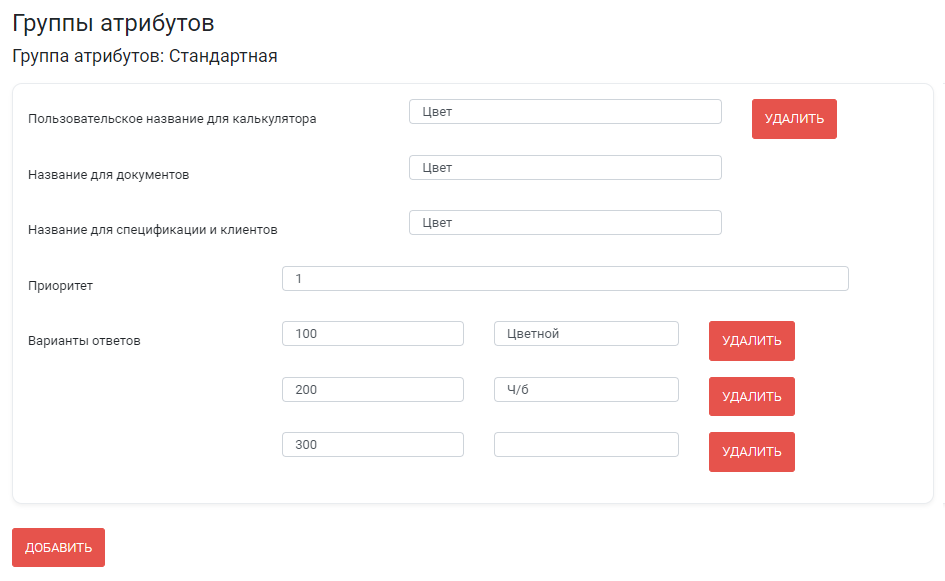Viewport: 945px width, 581px height.
Task: Click the Варианты ответов label
Action: [84, 341]
